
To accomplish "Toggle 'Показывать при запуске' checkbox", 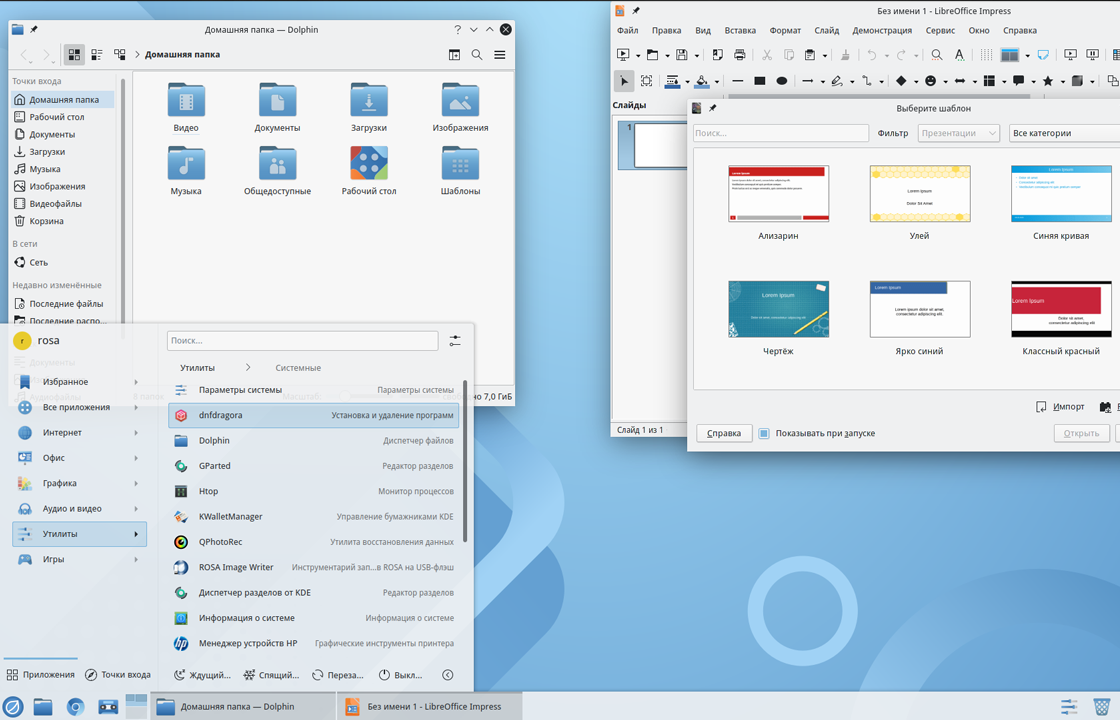I will (764, 433).
